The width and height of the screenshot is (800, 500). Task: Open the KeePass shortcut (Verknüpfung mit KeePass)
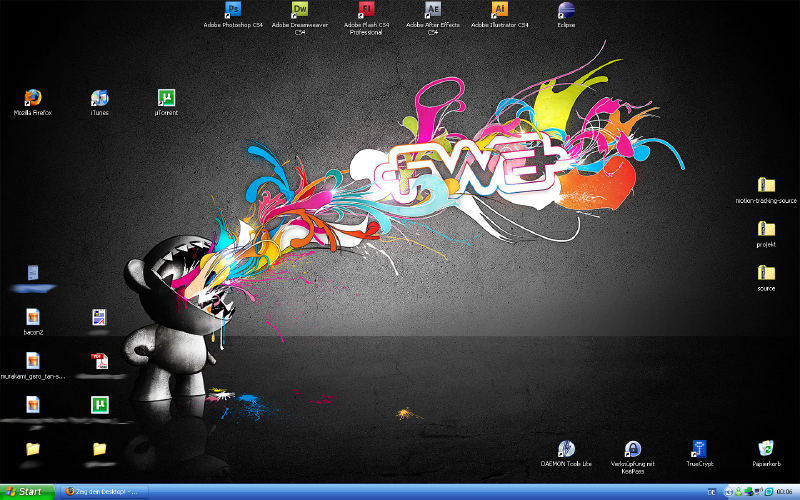point(633,457)
